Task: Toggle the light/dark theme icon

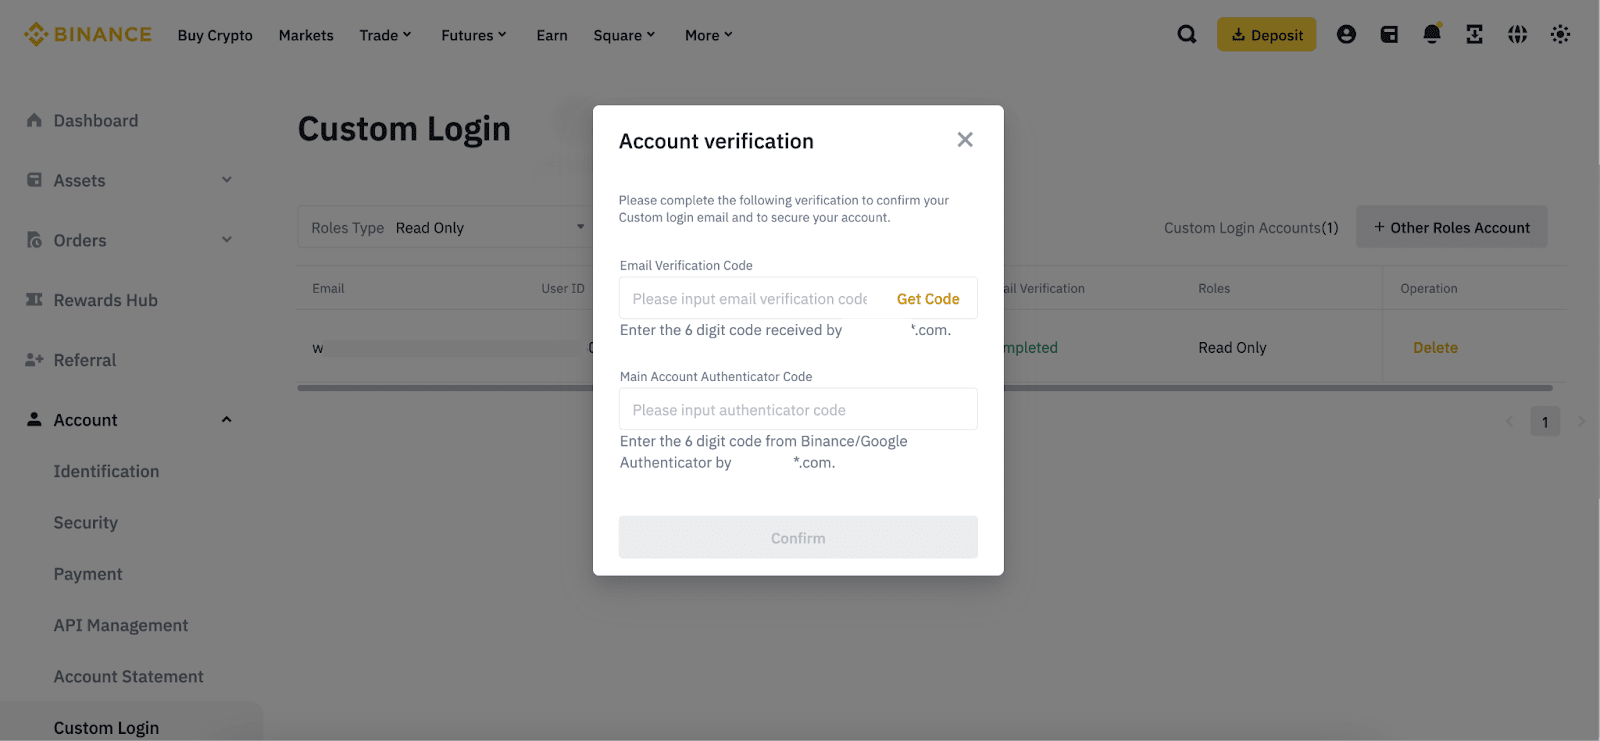Action: [x=1560, y=35]
